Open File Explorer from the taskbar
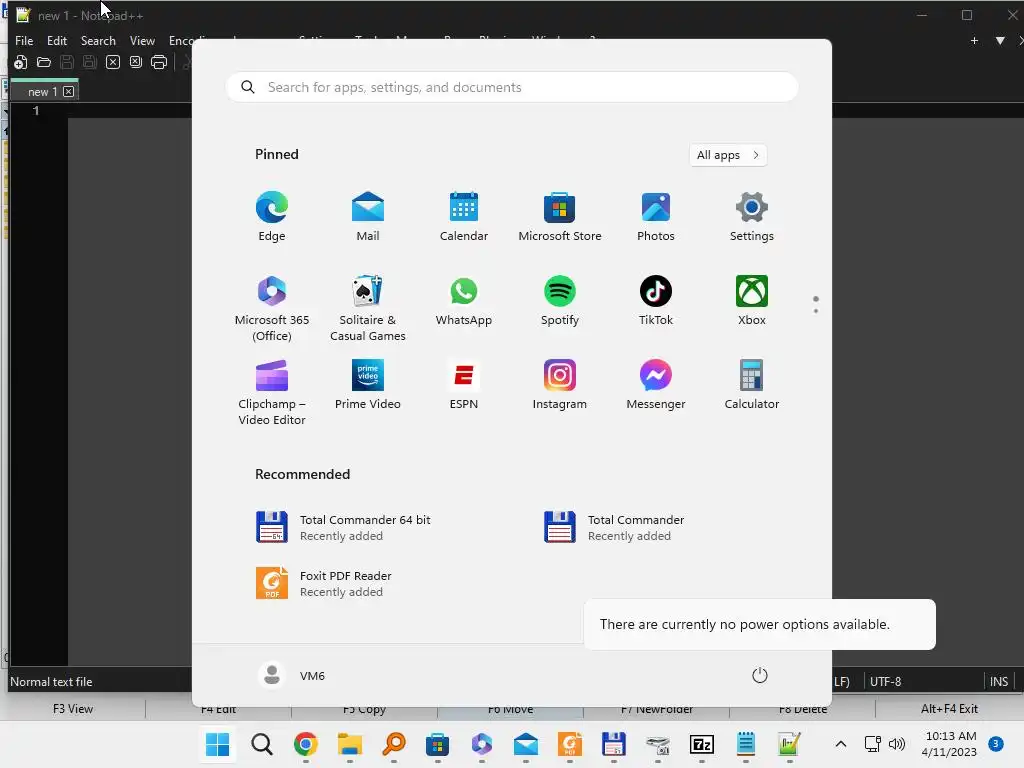 349,744
